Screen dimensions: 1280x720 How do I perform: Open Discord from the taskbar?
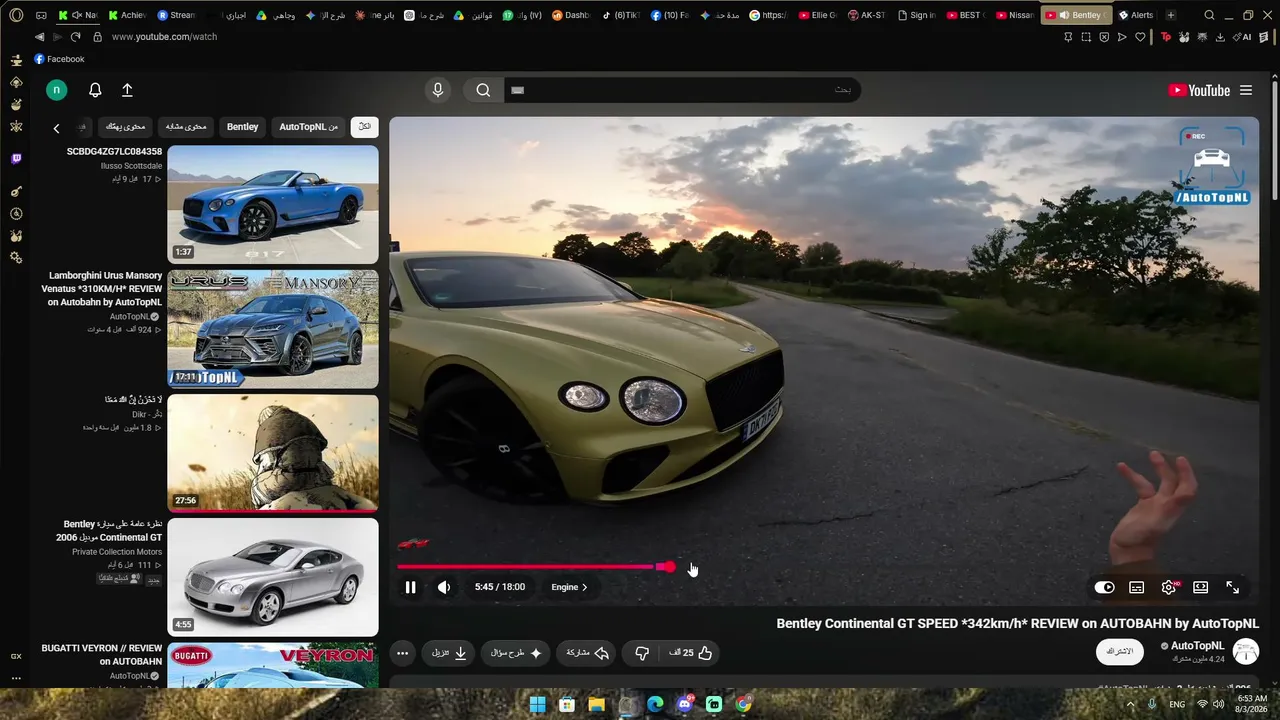(x=685, y=704)
